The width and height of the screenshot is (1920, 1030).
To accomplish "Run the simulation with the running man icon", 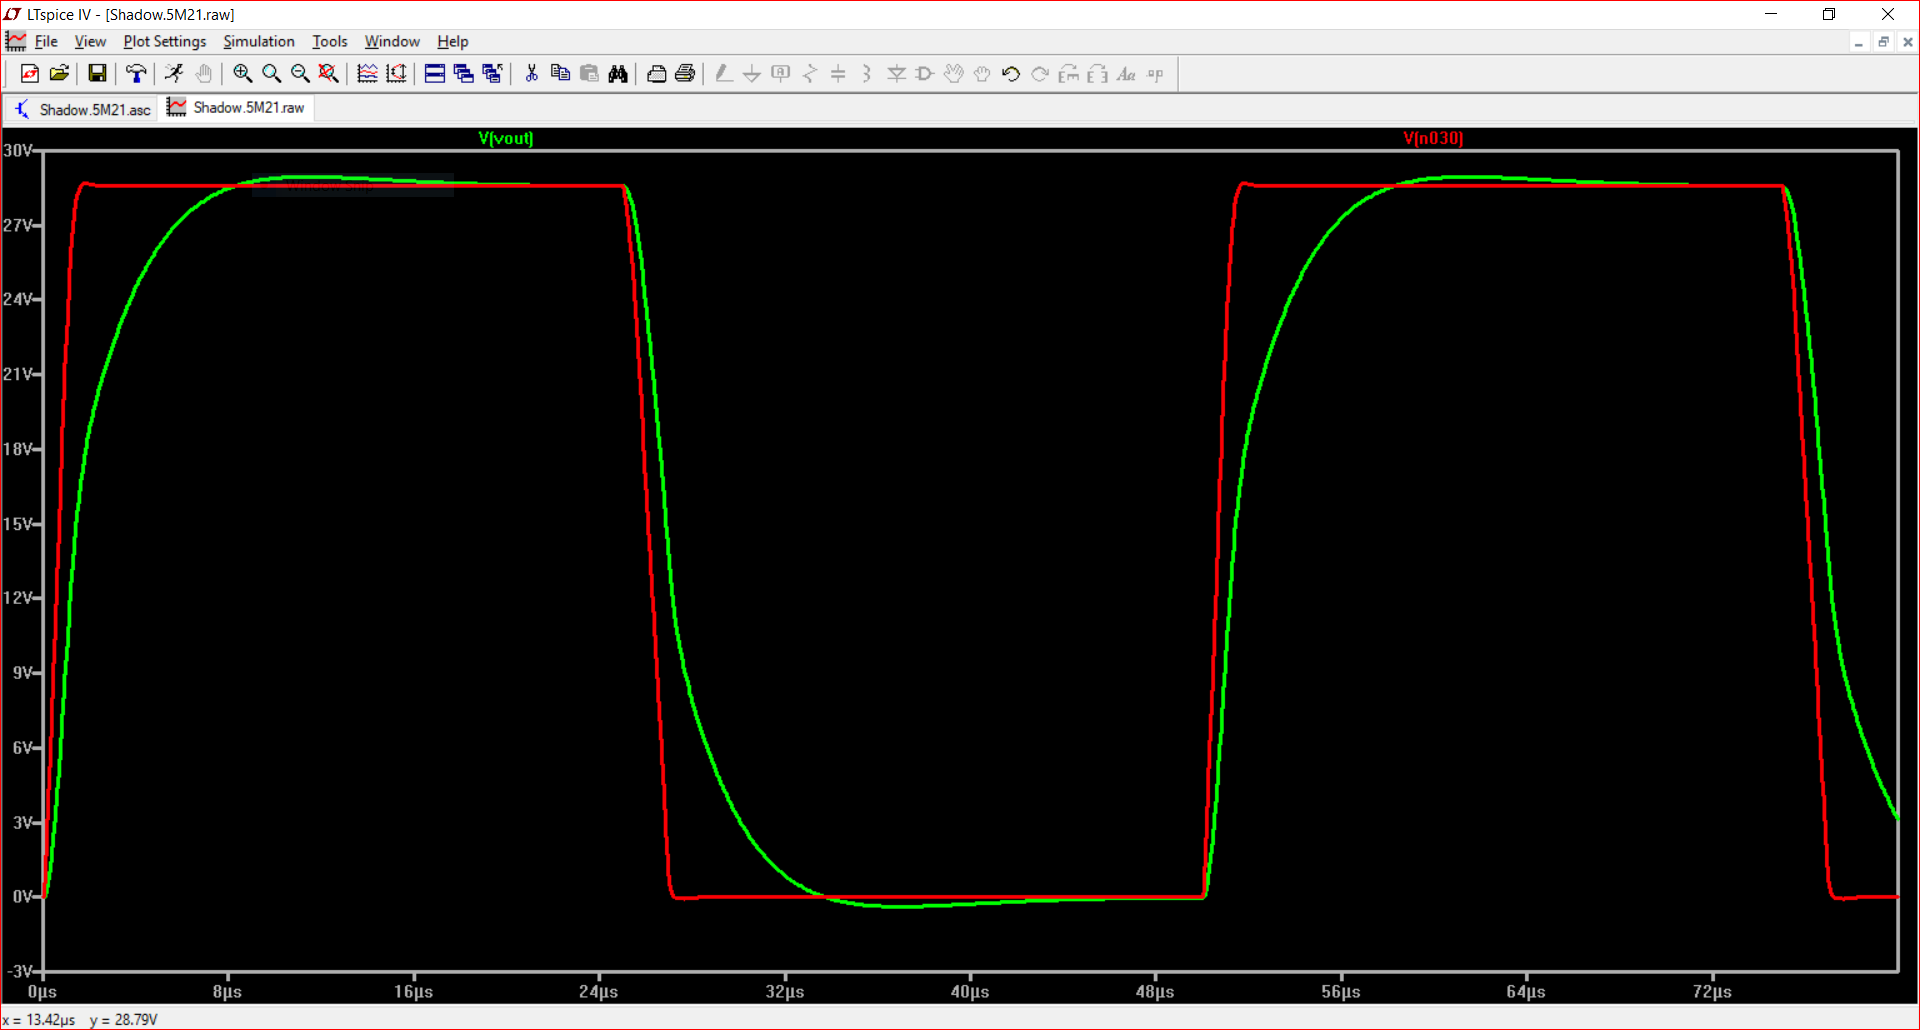I will (174, 73).
